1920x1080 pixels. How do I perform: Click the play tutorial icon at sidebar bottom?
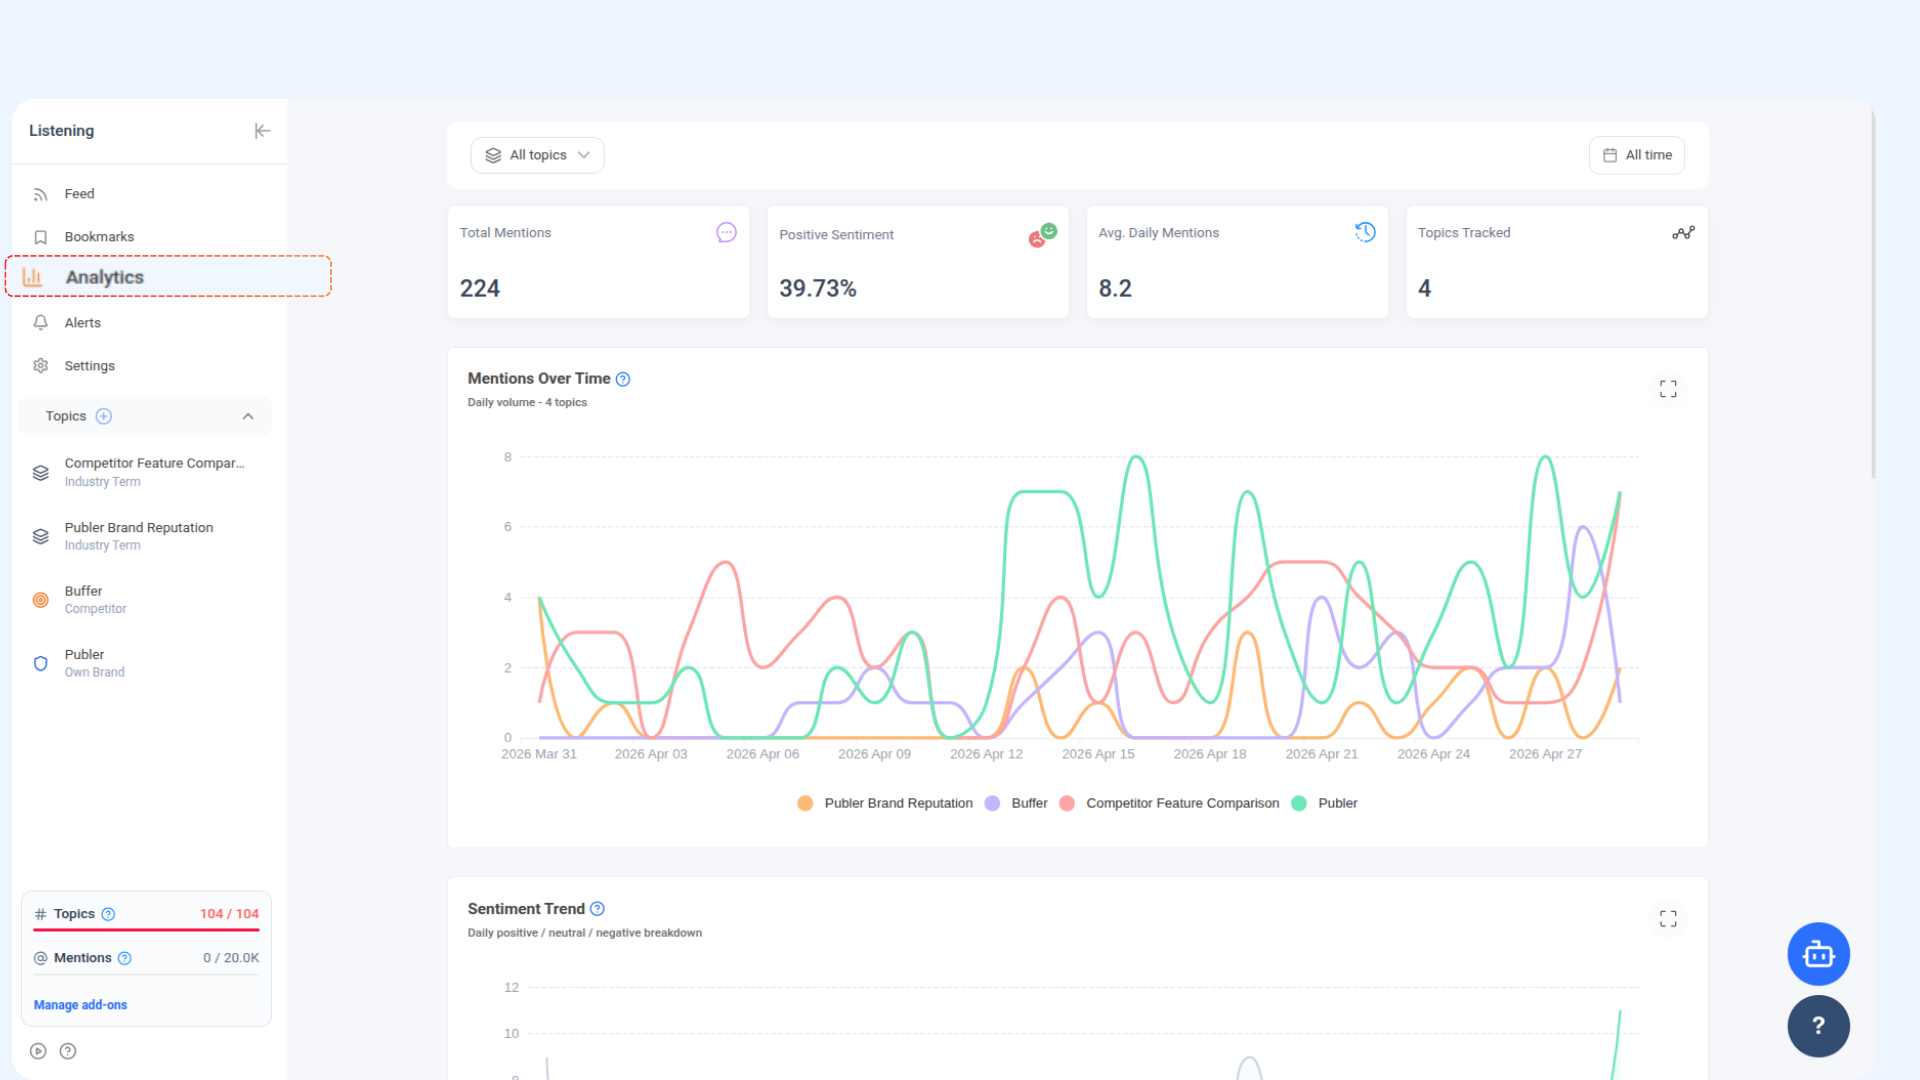tap(38, 1051)
